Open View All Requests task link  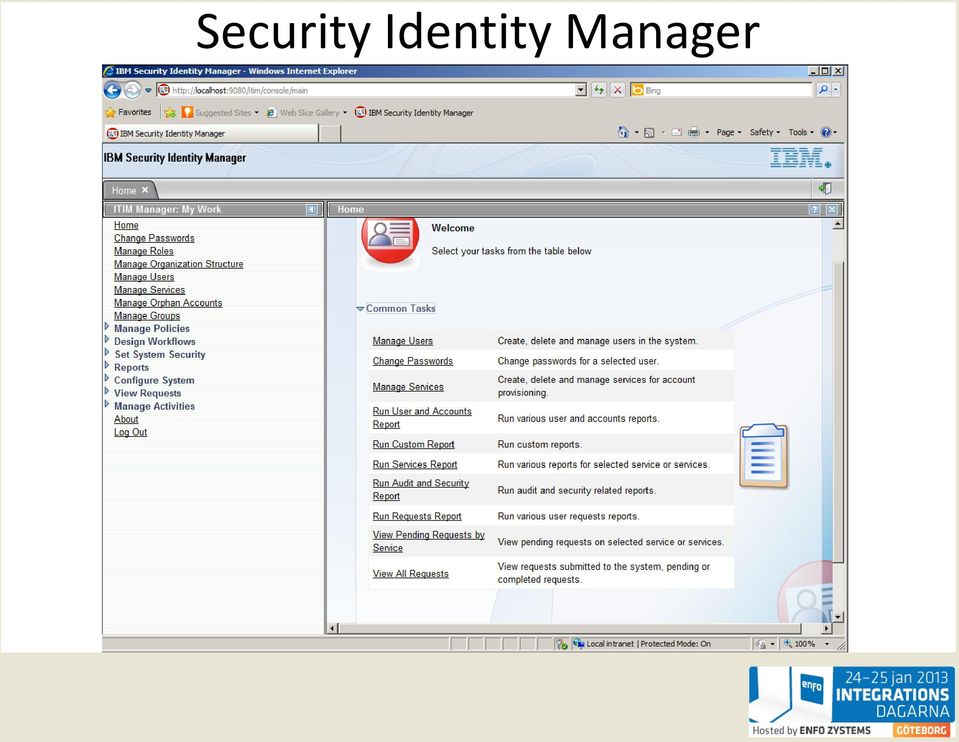click(410, 574)
